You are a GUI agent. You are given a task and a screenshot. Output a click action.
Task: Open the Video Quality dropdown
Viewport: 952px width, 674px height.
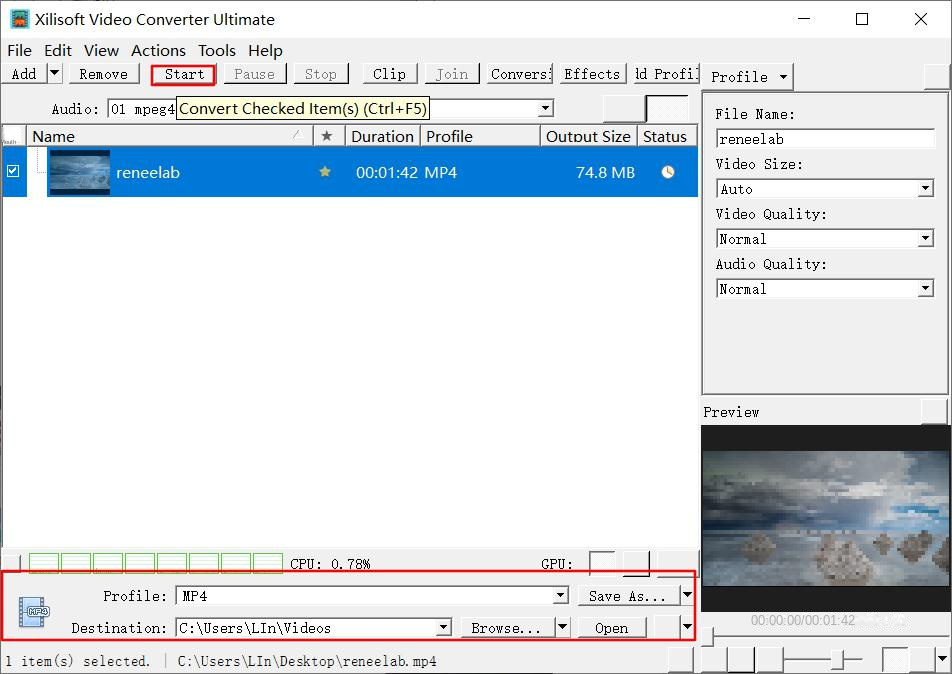[925, 239]
